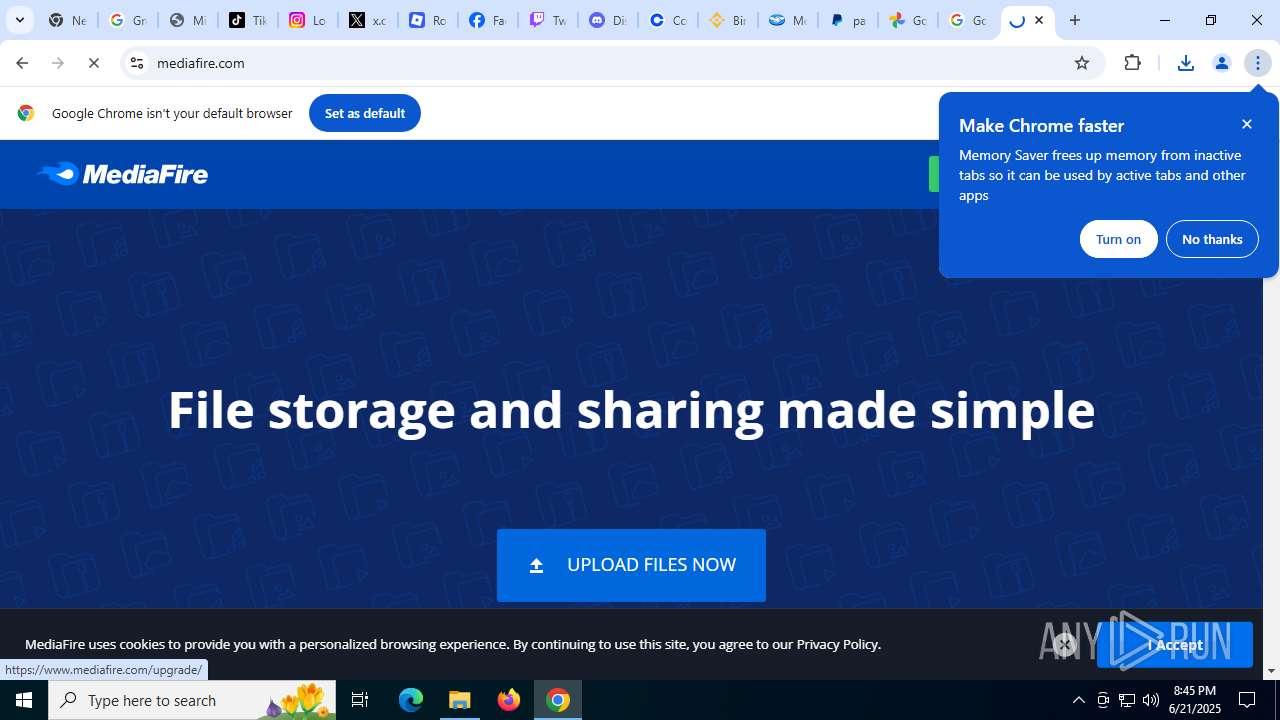The width and height of the screenshot is (1280, 720).
Task: Switch to the Twitch tab
Action: 547,20
